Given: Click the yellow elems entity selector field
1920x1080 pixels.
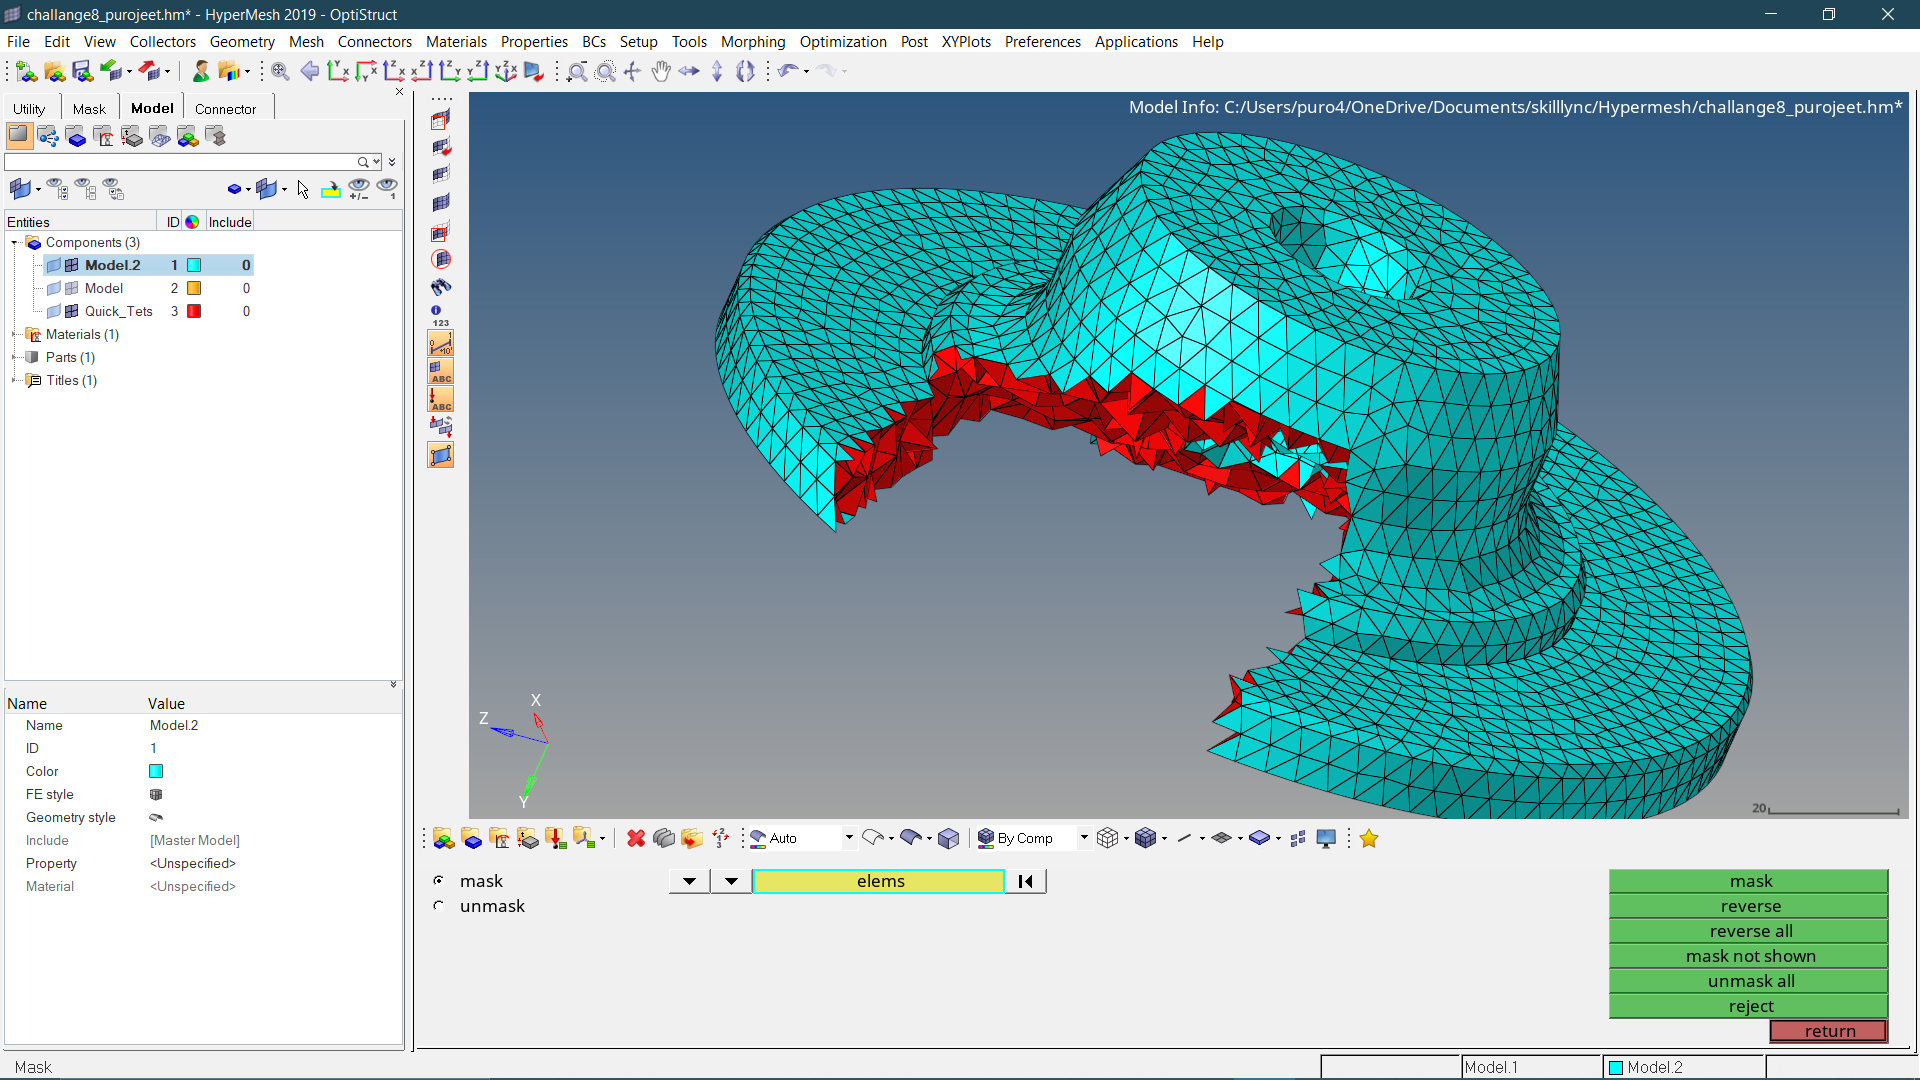Looking at the screenshot, I should (878, 881).
